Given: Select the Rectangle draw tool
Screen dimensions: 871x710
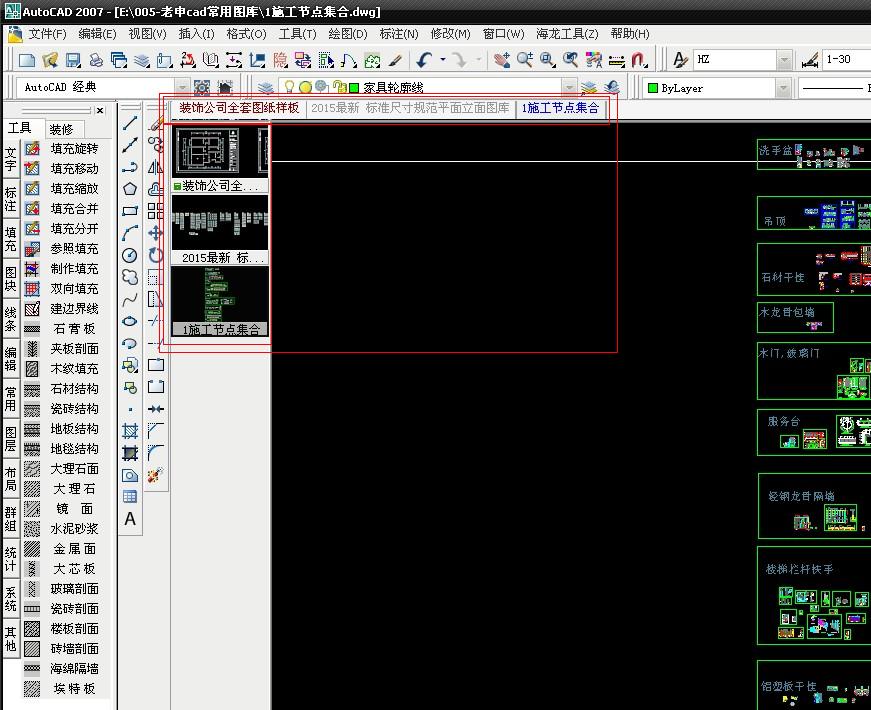Looking at the screenshot, I should 130,211.
